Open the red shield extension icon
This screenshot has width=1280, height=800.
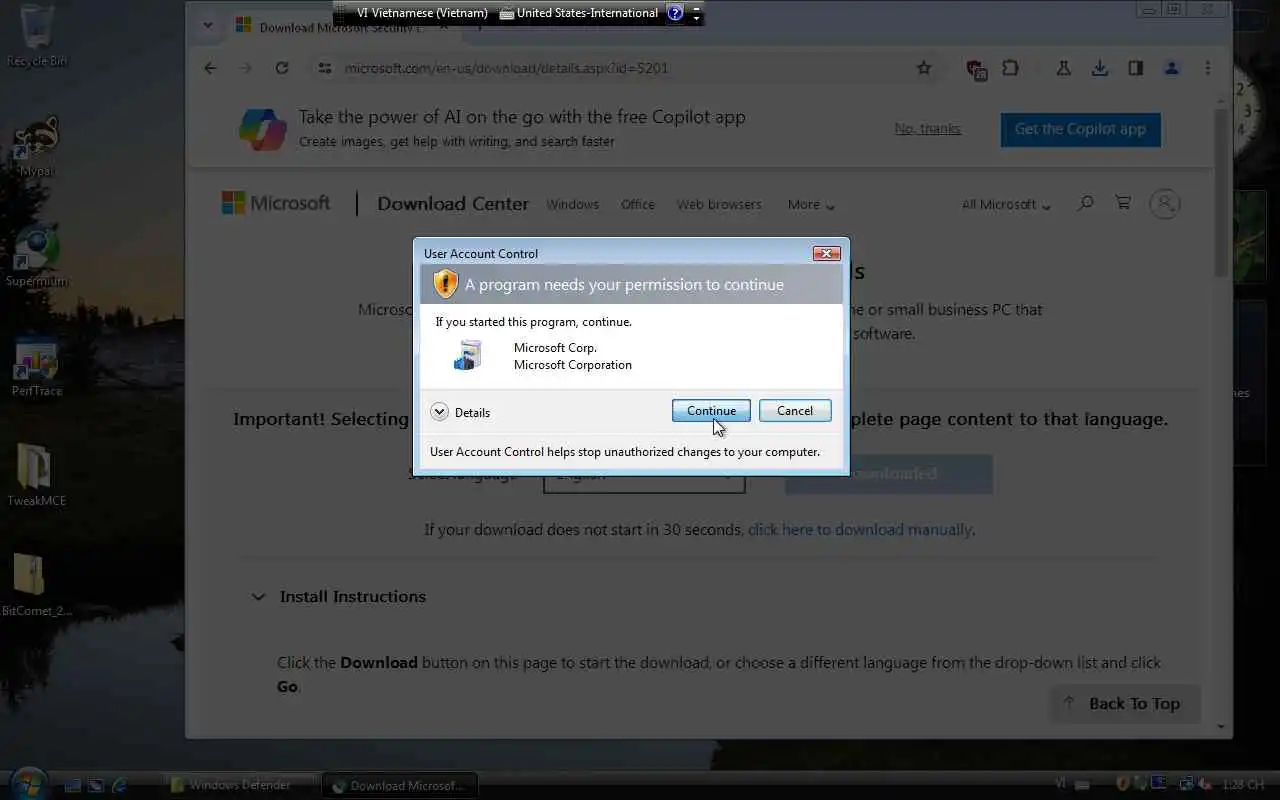[x=976, y=68]
